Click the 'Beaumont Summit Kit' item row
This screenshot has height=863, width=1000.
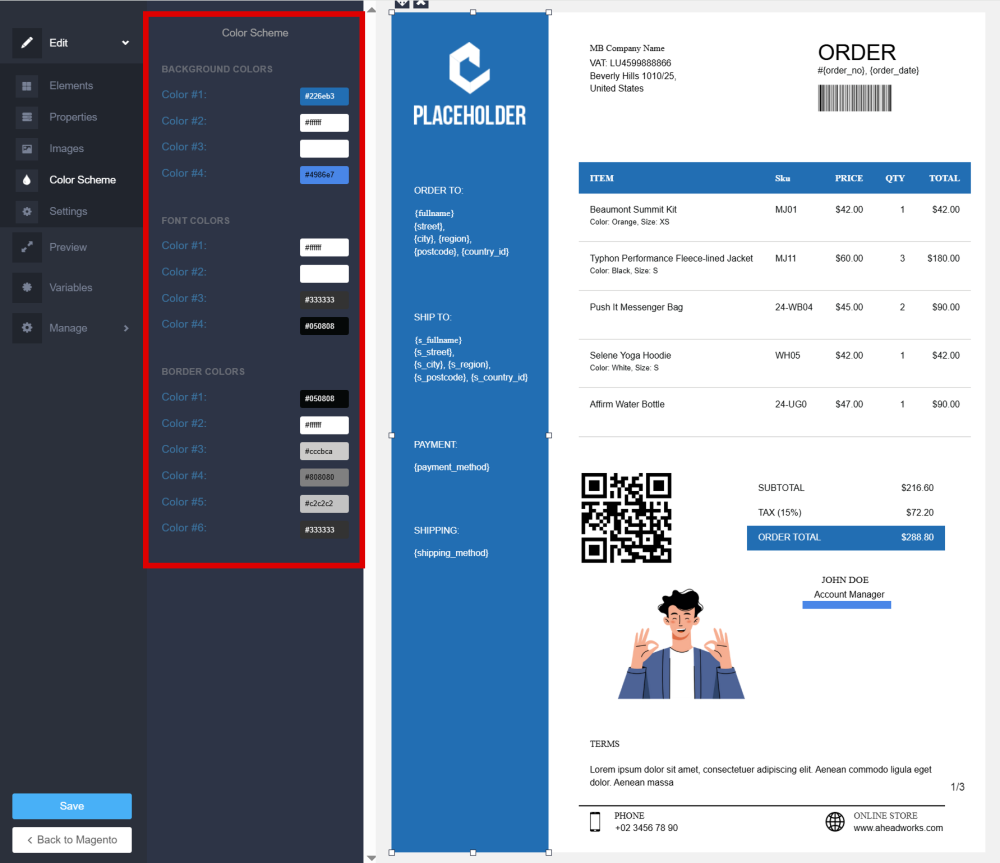(x=774, y=216)
